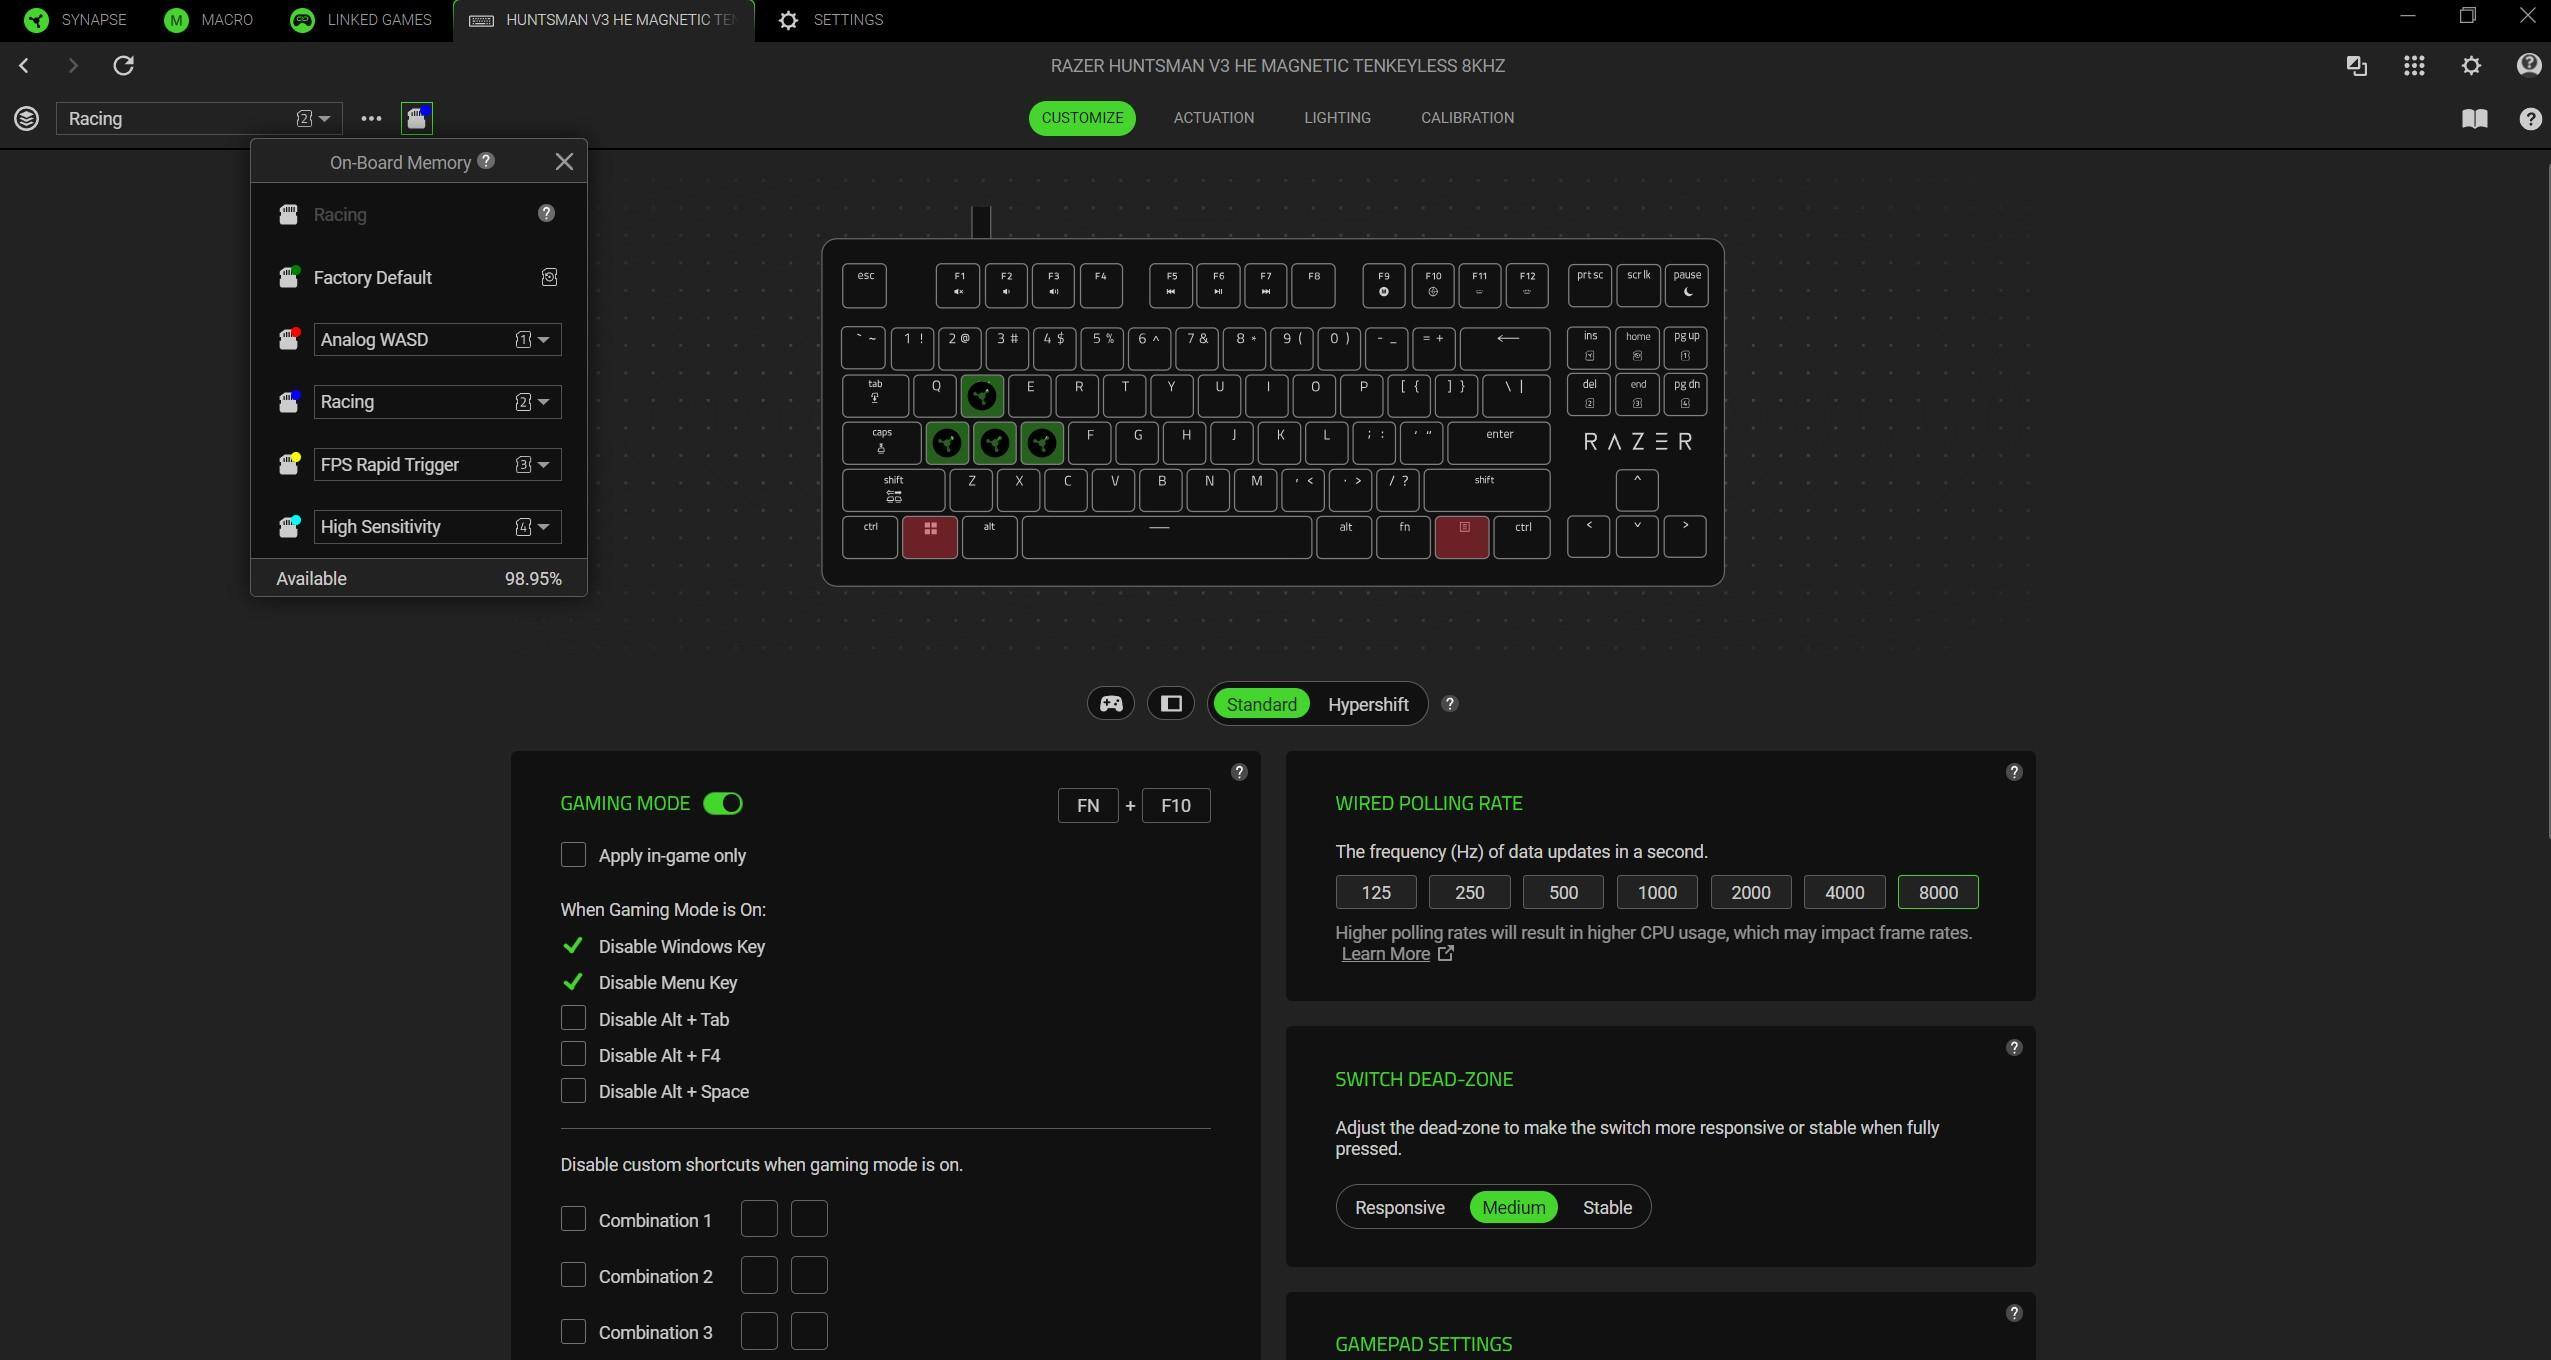Open the profile options ellipsis menu
This screenshot has height=1360, width=2551.
[x=371, y=119]
